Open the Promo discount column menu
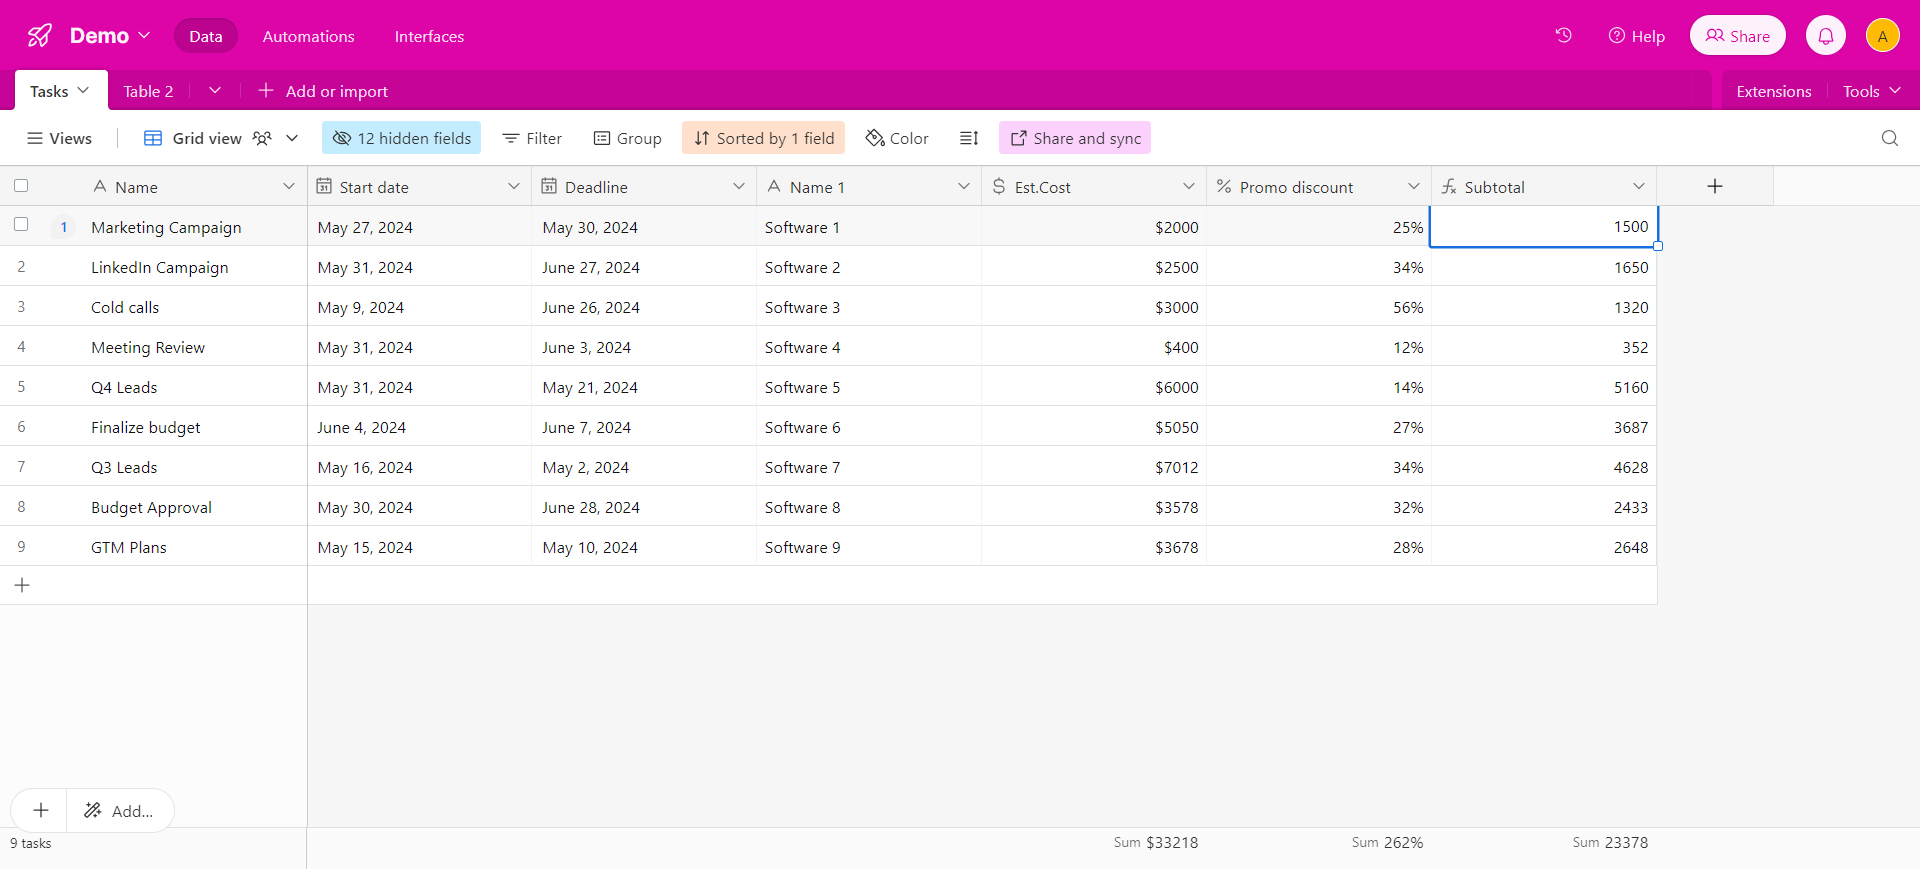The height and width of the screenshot is (869, 1920). click(x=1414, y=186)
